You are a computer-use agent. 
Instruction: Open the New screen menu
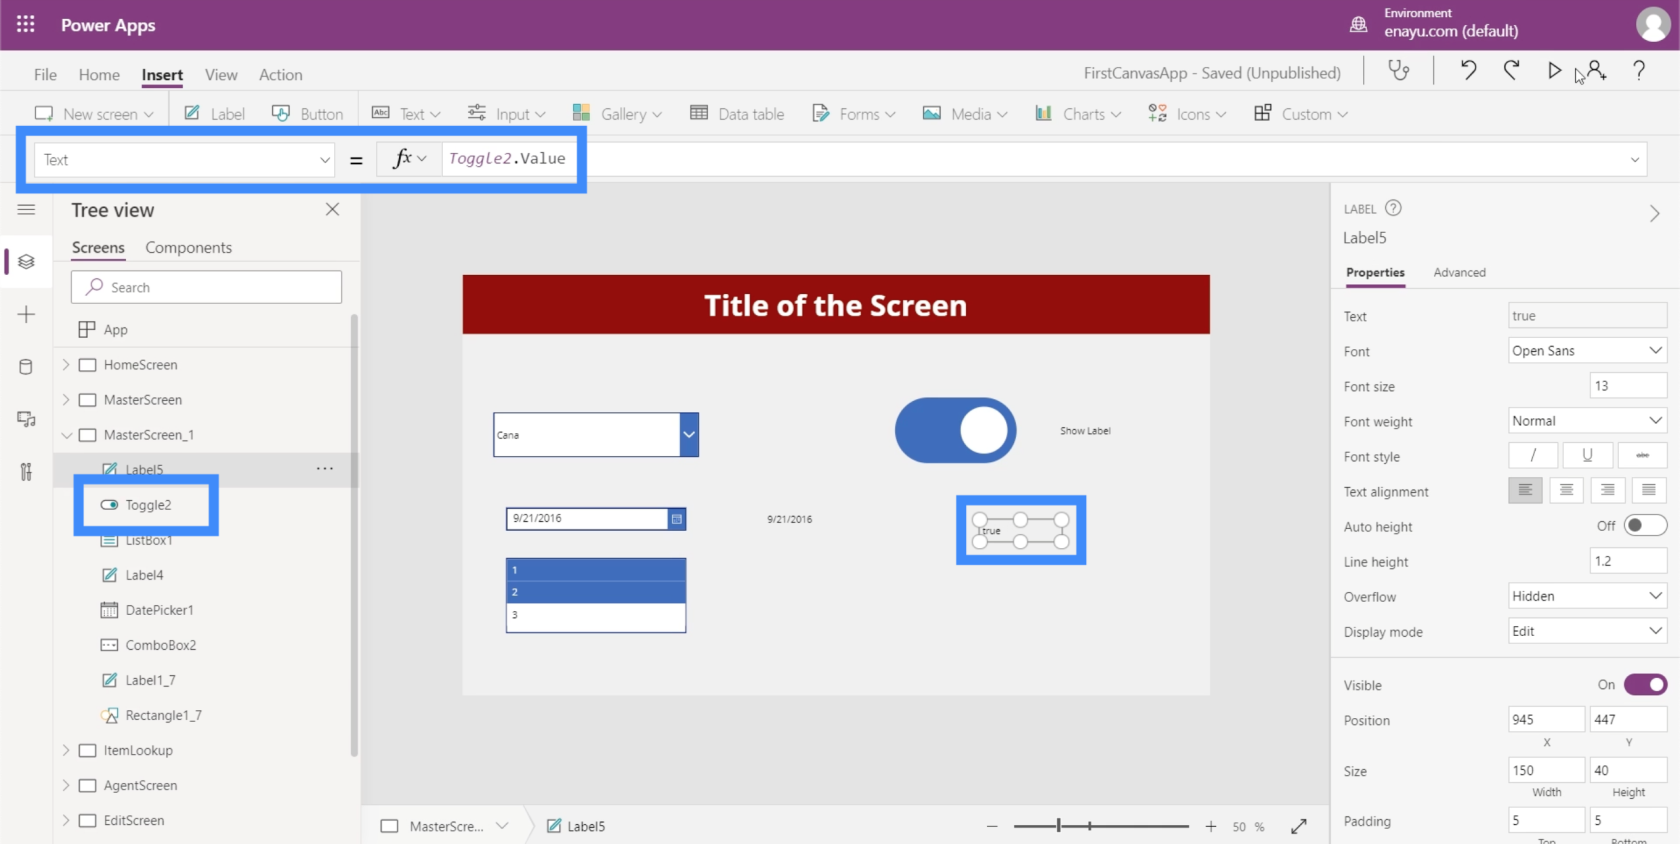point(94,114)
